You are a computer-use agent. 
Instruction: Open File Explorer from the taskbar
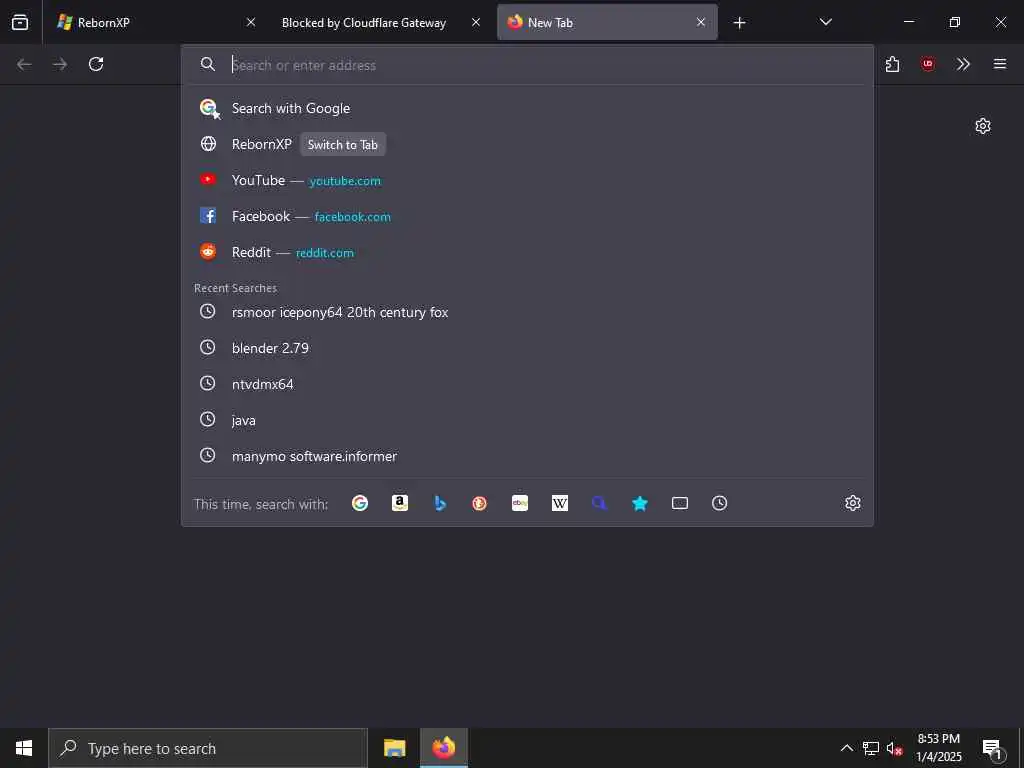394,748
